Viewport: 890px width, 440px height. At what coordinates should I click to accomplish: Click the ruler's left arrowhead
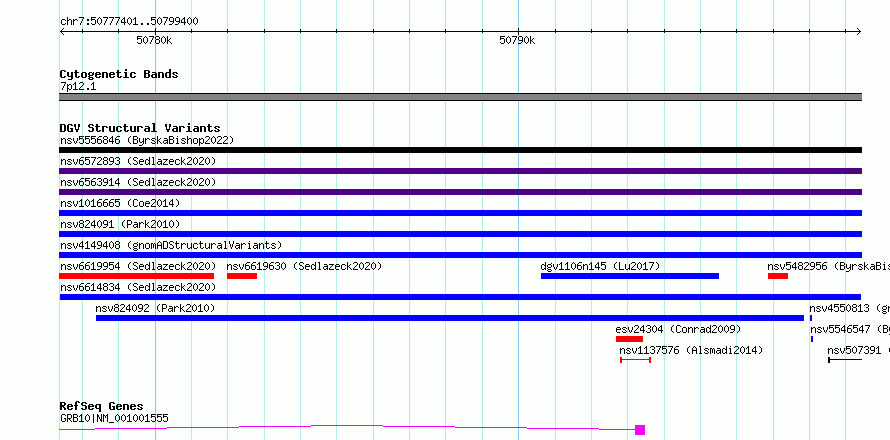62,32
